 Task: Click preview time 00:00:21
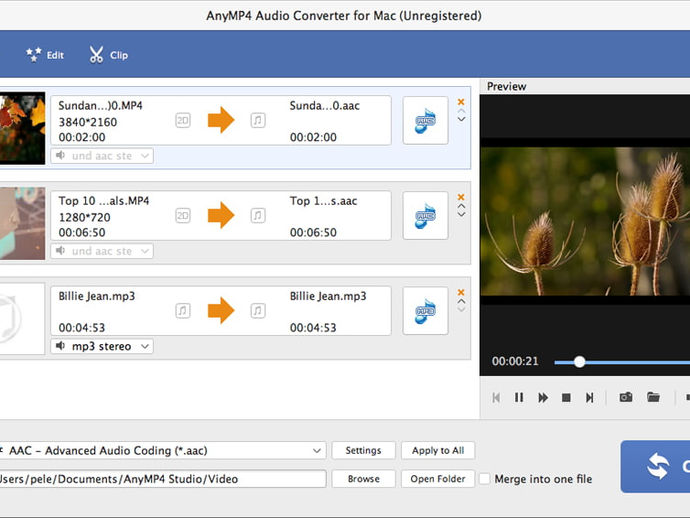pyautogui.click(x=515, y=361)
